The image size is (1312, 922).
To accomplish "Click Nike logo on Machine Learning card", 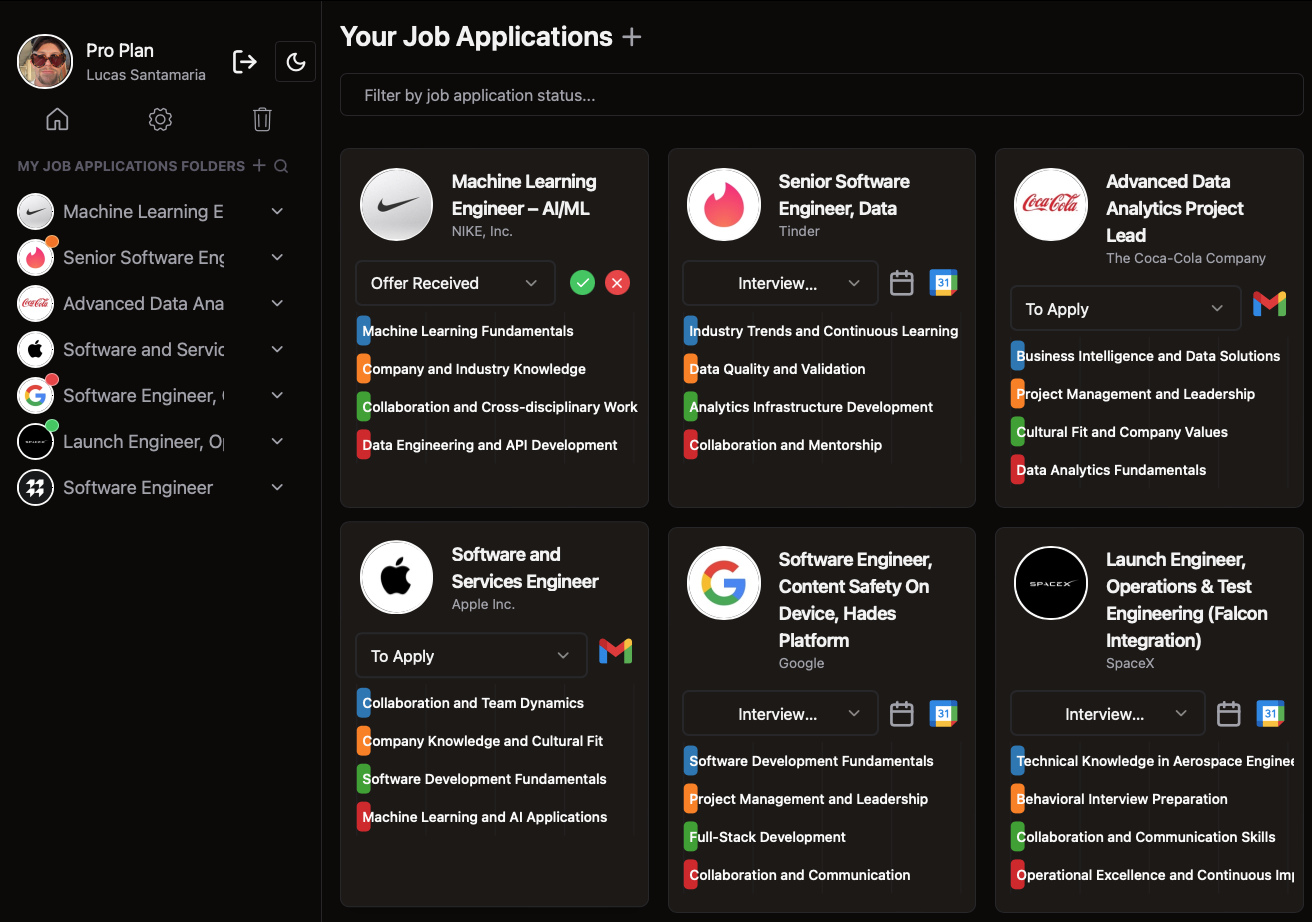I will tap(397, 205).
